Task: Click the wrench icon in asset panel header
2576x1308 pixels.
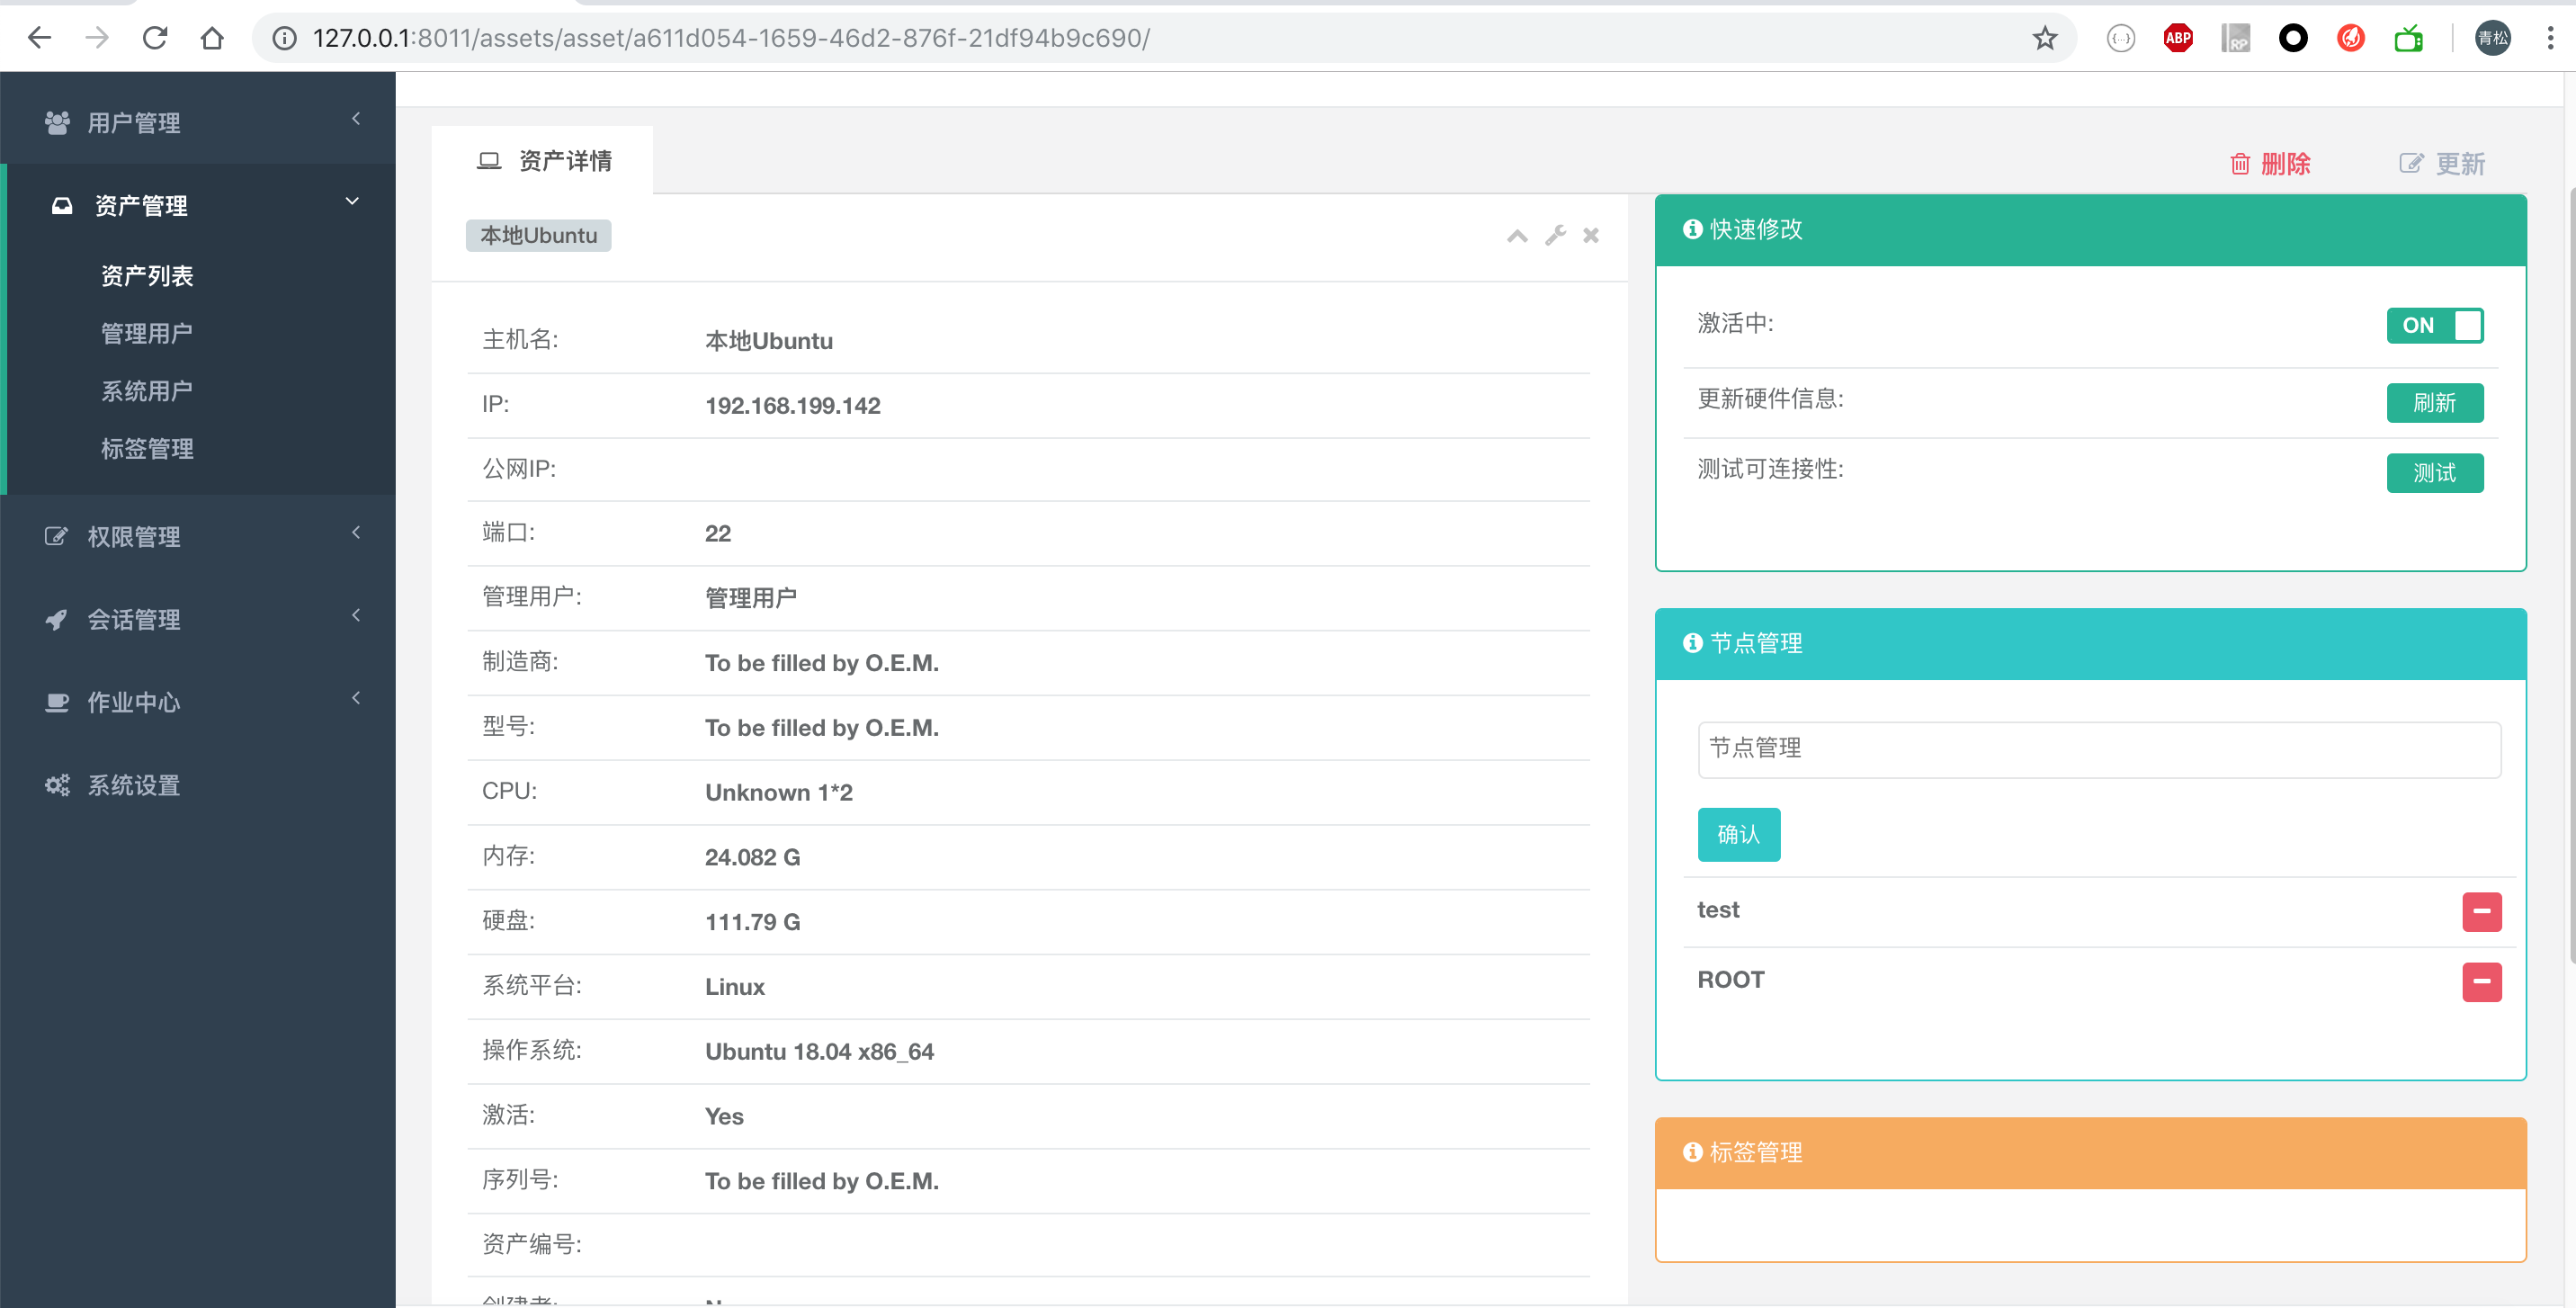Action: pyautogui.click(x=1555, y=236)
